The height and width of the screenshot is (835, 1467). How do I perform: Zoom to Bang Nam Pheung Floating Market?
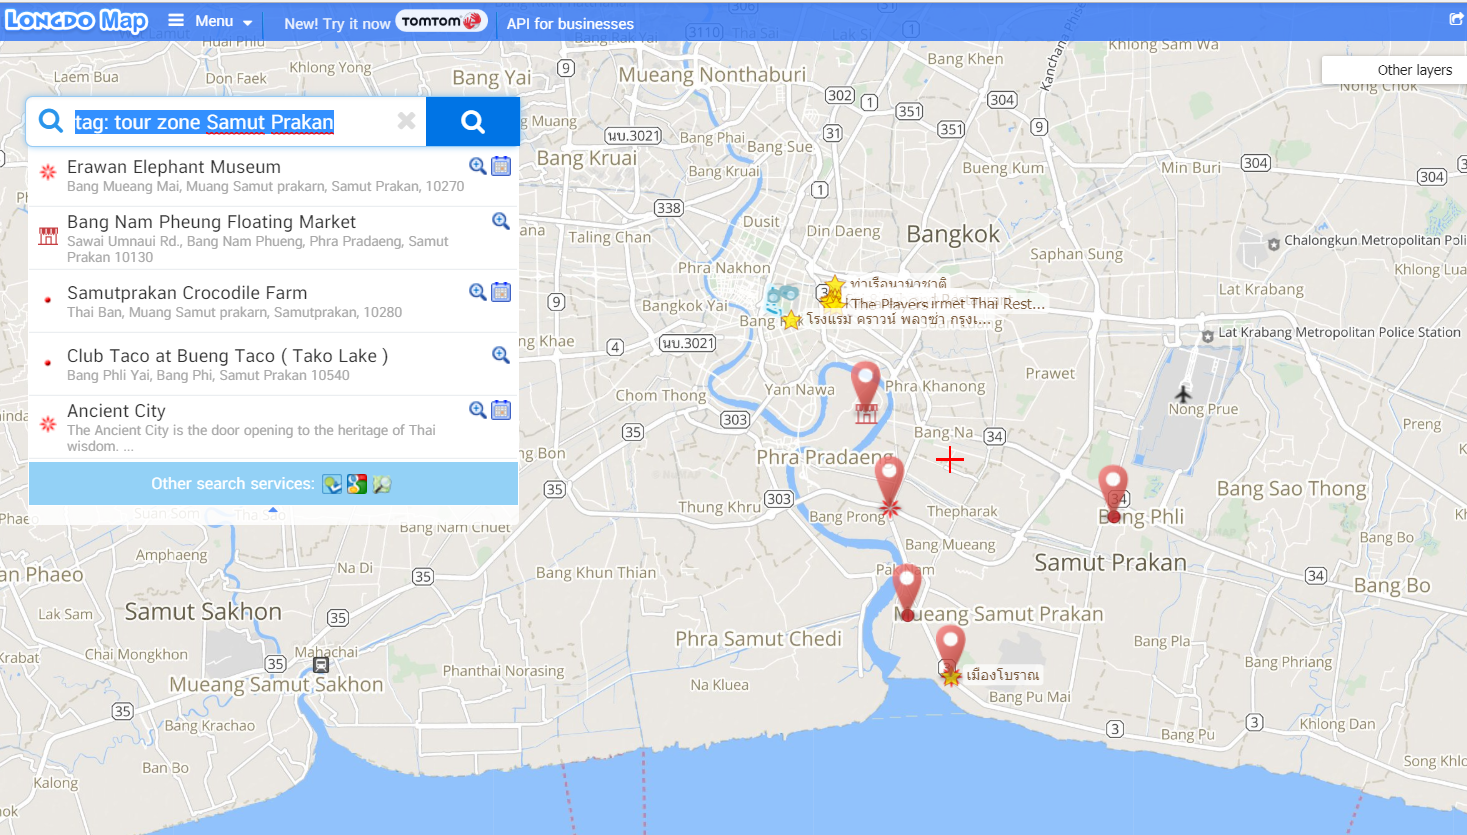coord(501,221)
